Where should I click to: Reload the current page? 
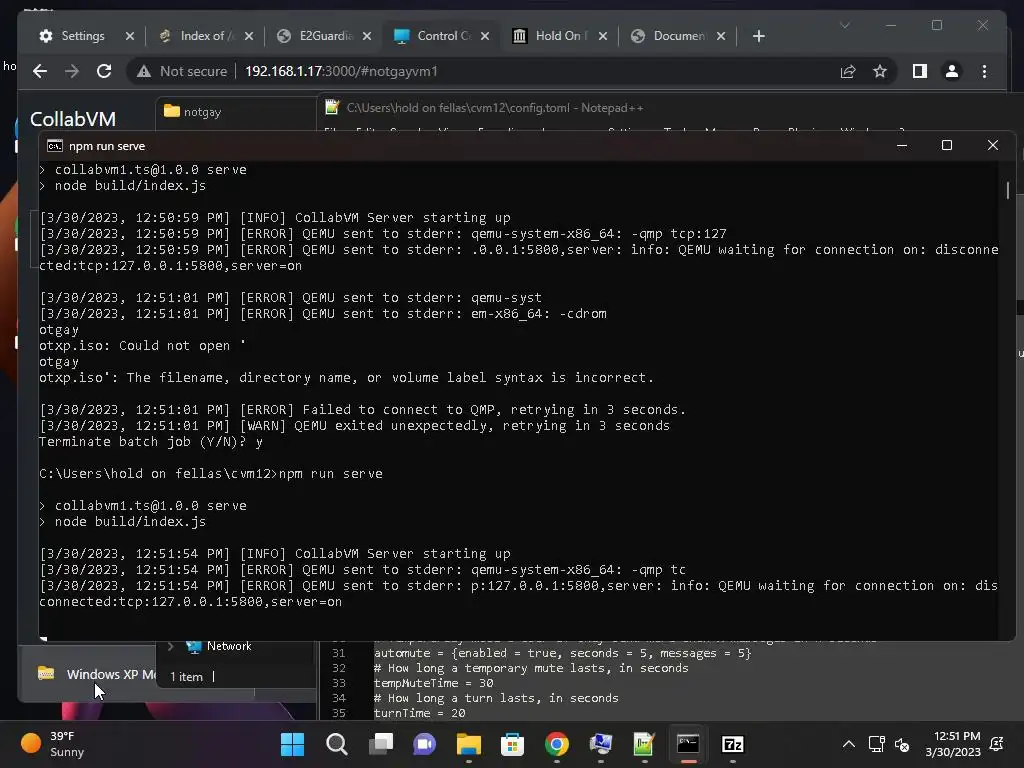click(x=104, y=71)
